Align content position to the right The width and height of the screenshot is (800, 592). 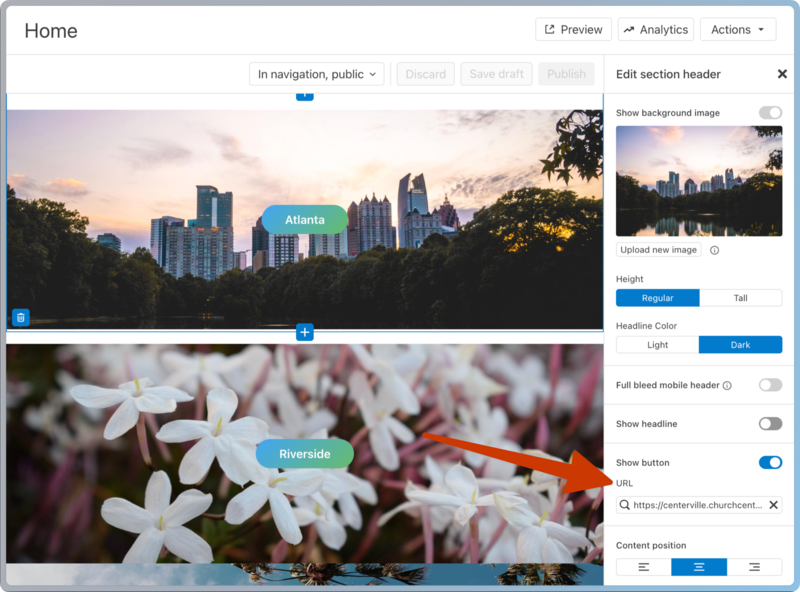[x=754, y=567]
